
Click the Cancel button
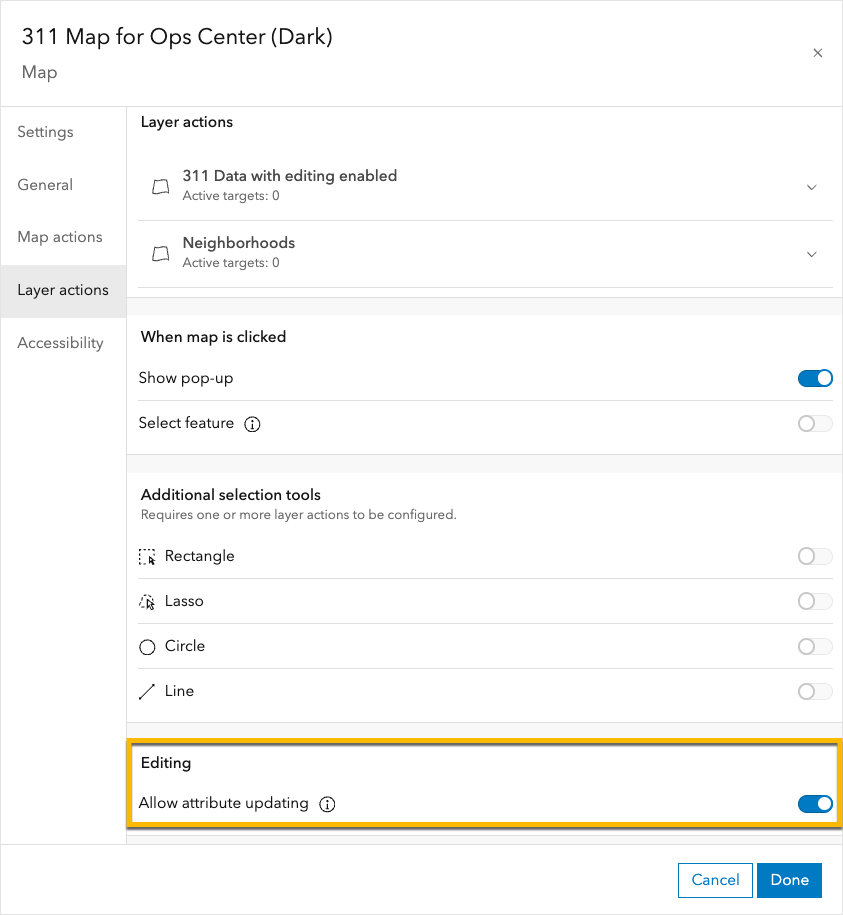click(x=715, y=880)
